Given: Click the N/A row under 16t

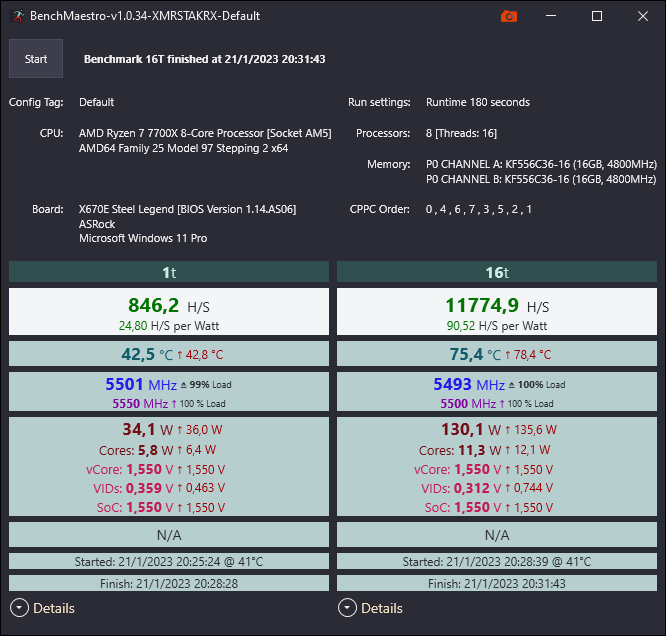Looking at the screenshot, I should click(497, 534).
